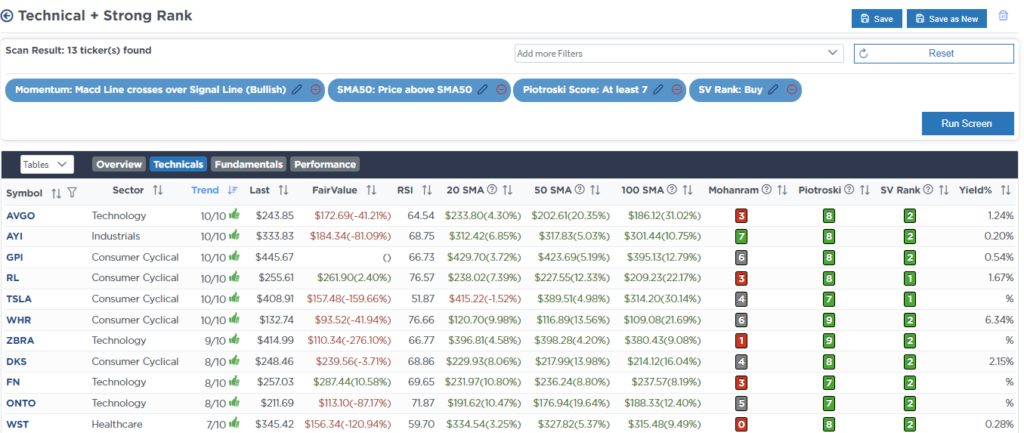This screenshot has width=1024, height=433.
Task: Sort table by Symbol column
Action: coord(56,193)
